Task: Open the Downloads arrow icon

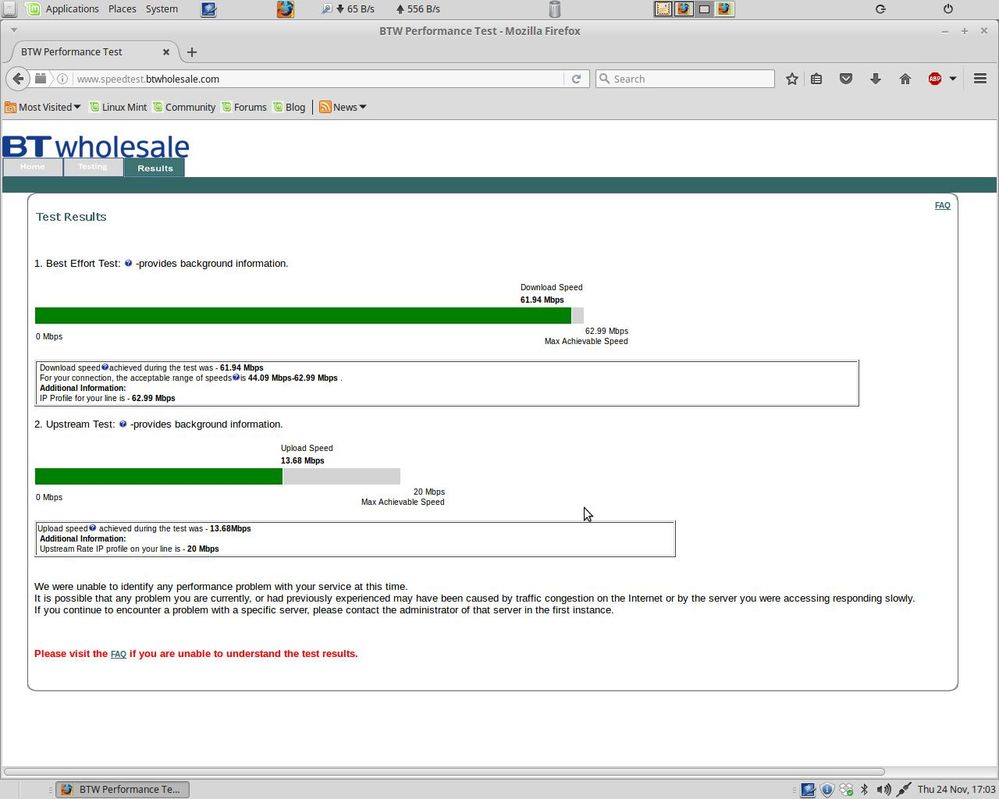Action: point(875,79)
